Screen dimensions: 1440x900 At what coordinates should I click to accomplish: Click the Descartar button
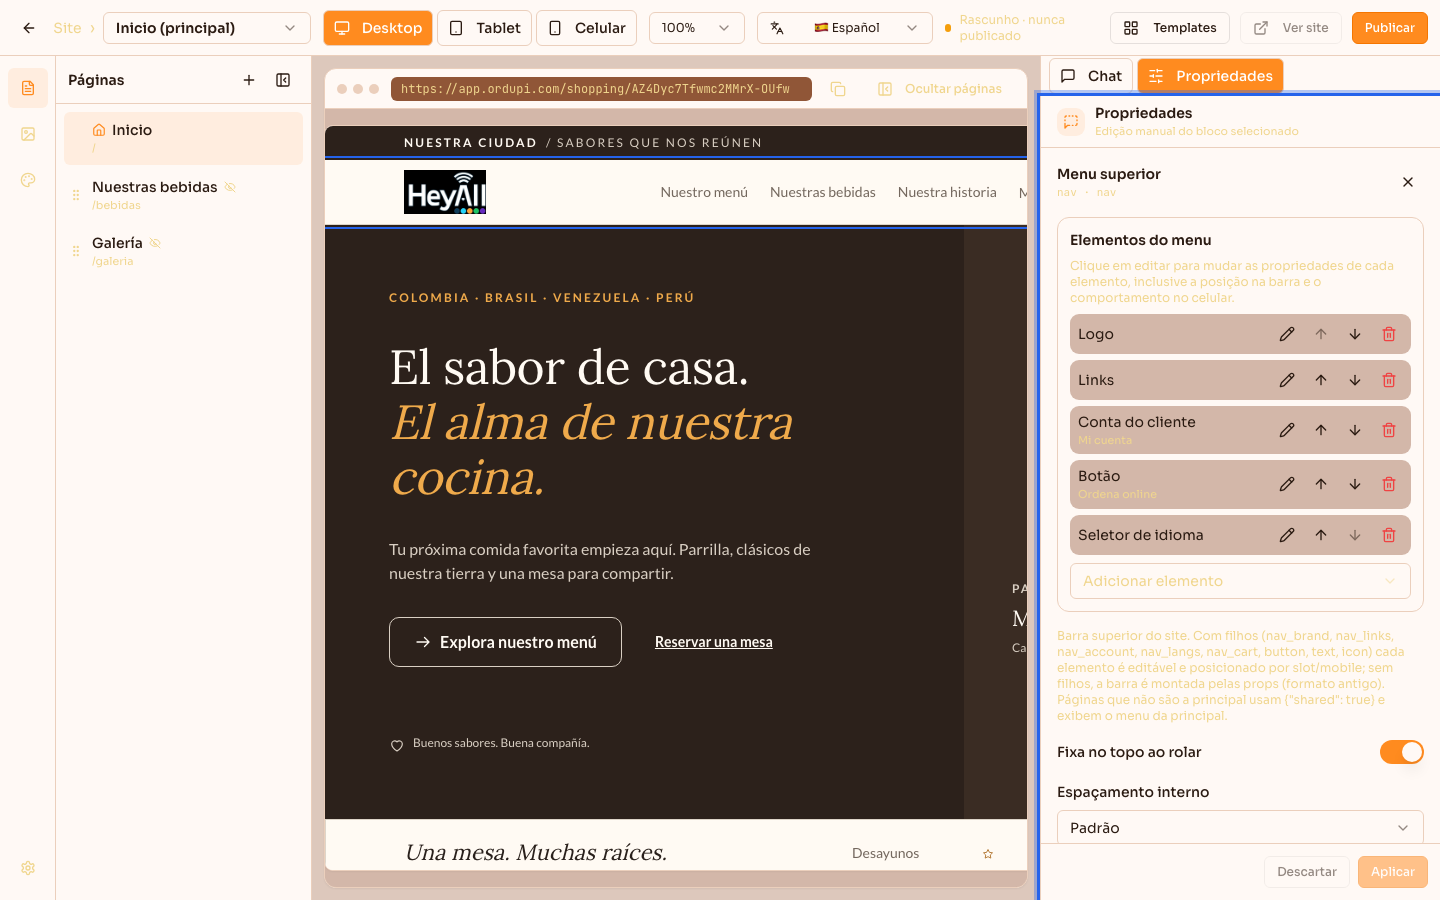click(1307, 872)
